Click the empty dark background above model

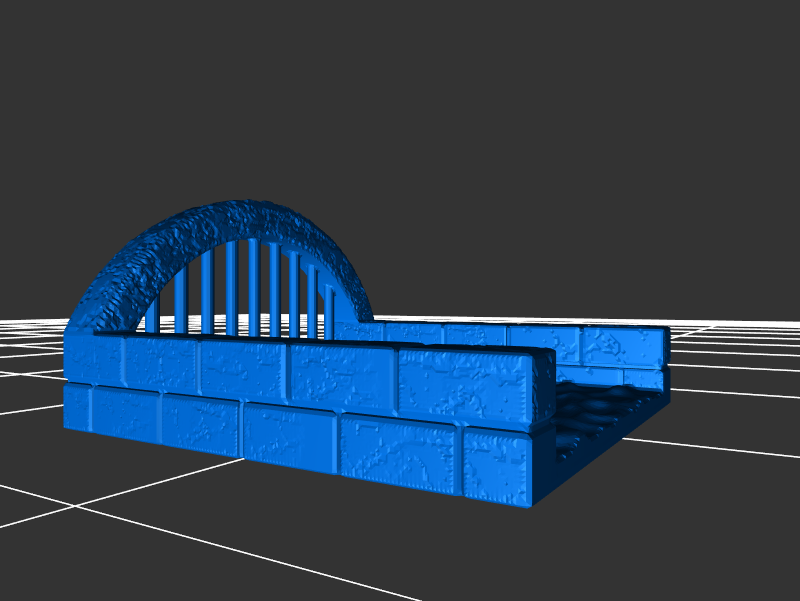(x=400, y=100)
